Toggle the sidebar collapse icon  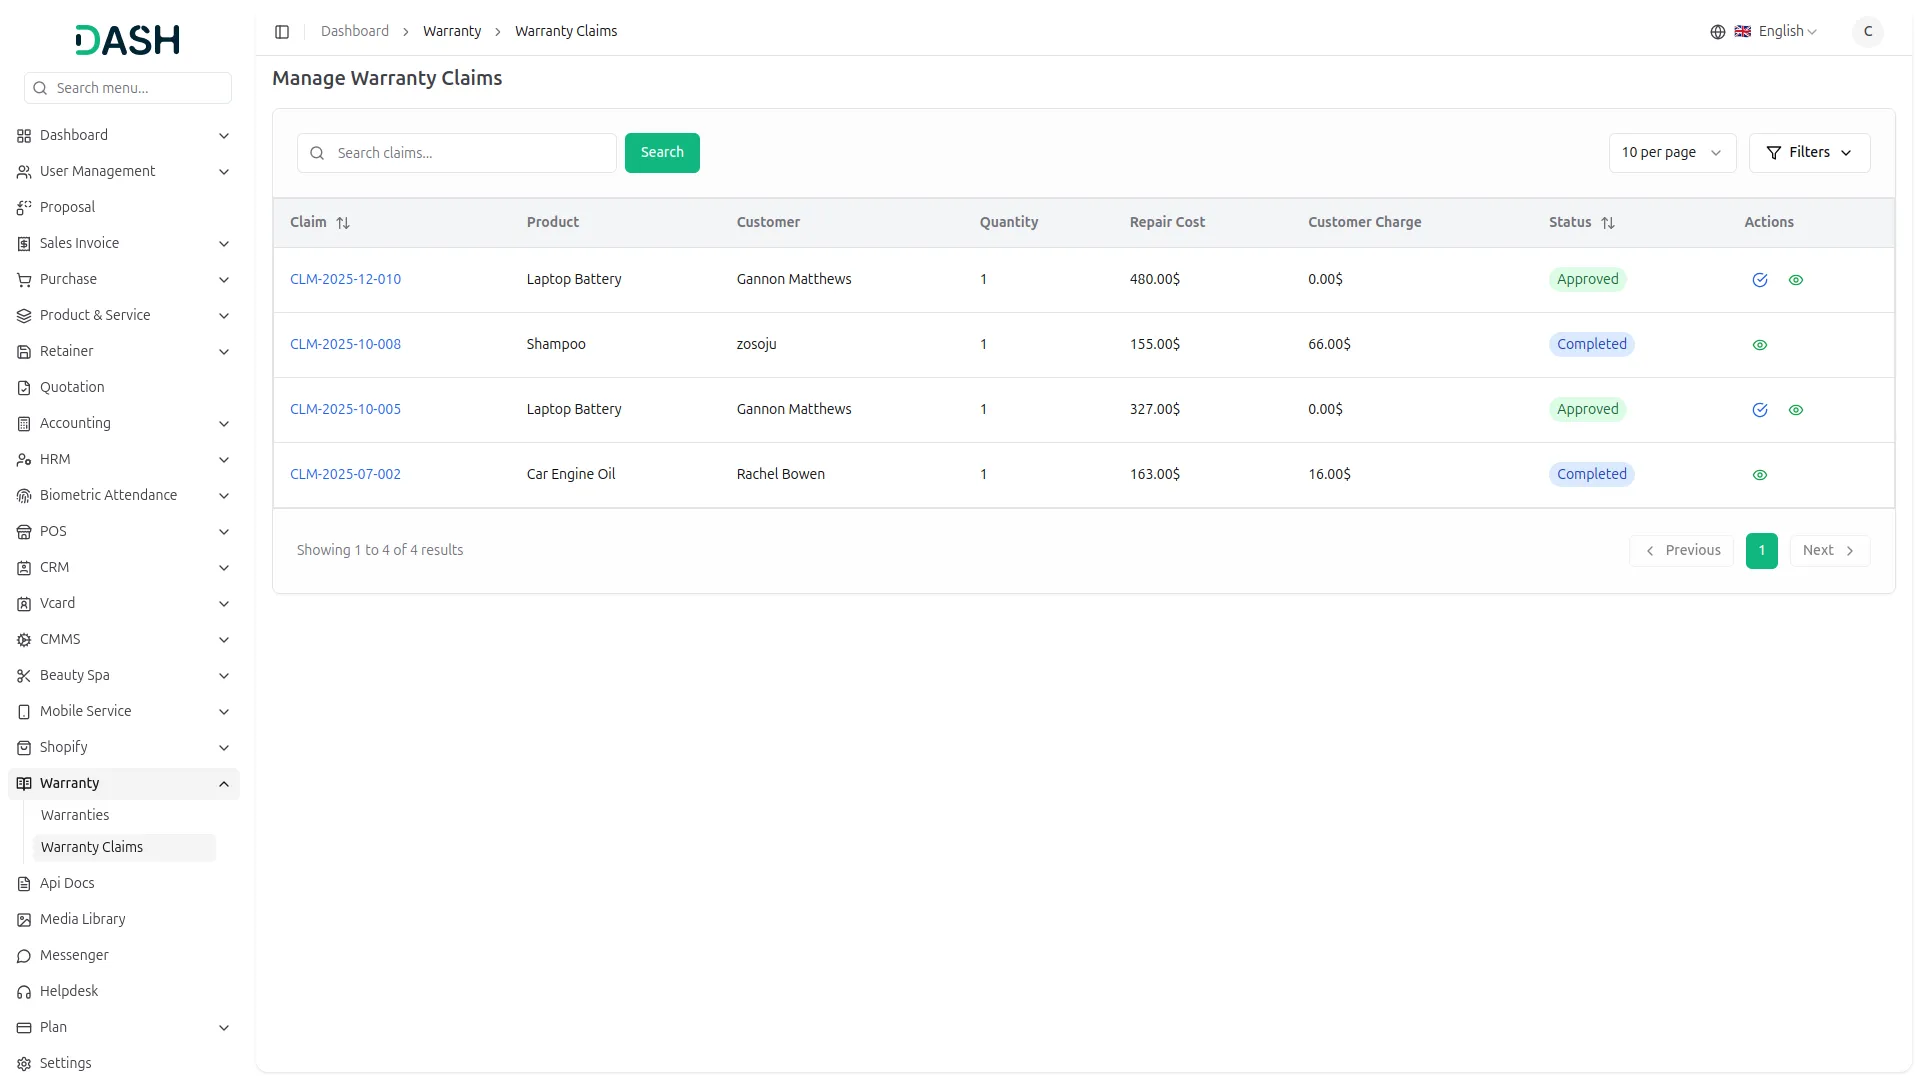click(x=282, y=32)
